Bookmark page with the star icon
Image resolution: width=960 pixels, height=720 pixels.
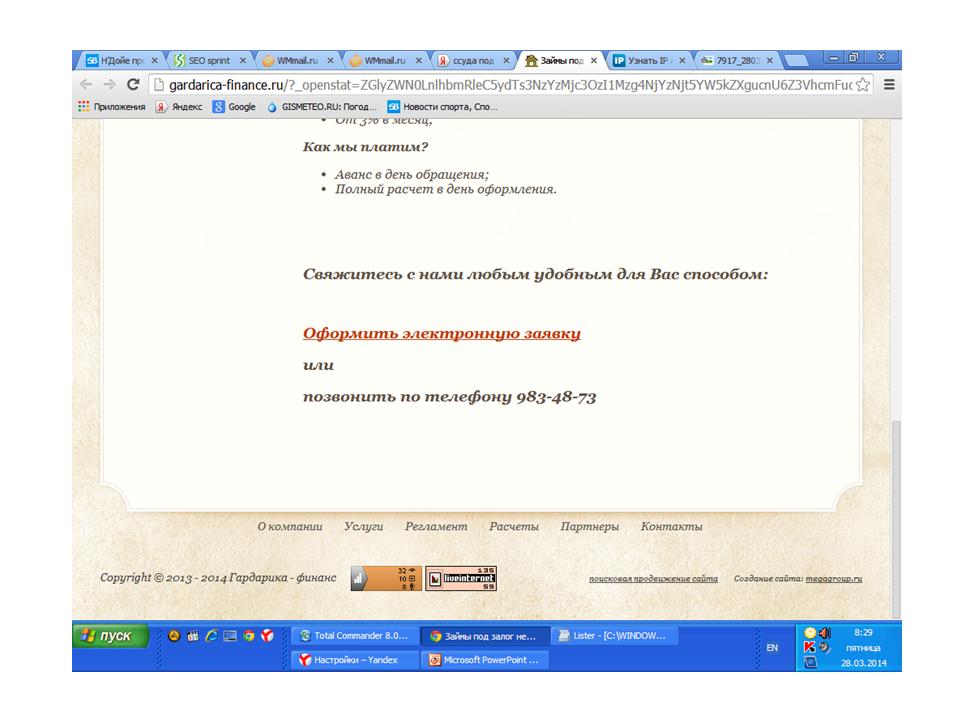[x=863, y=84]
